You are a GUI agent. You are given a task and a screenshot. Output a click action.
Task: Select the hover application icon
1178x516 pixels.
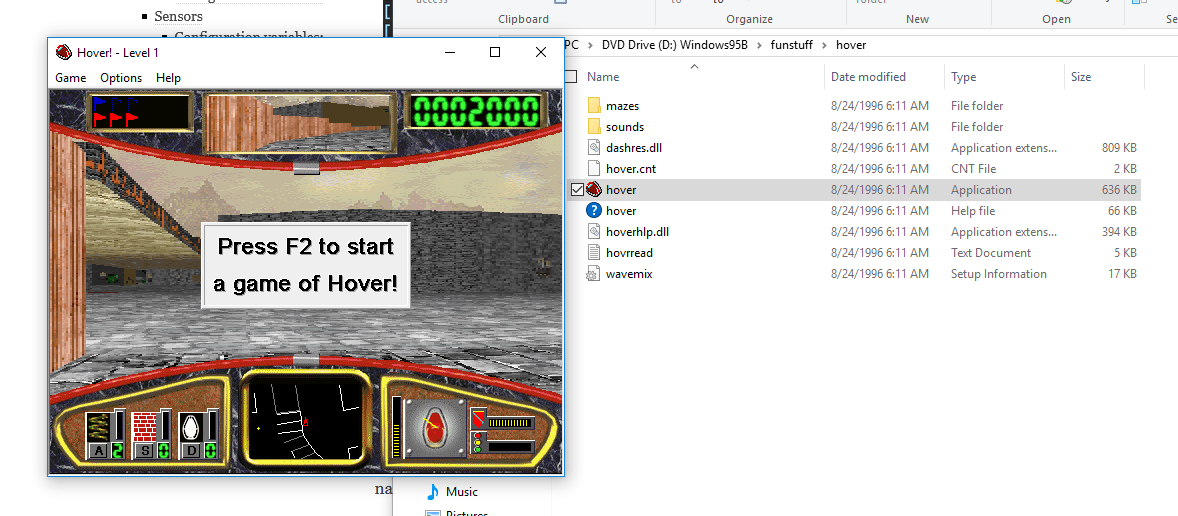click(x=594, y=190)
